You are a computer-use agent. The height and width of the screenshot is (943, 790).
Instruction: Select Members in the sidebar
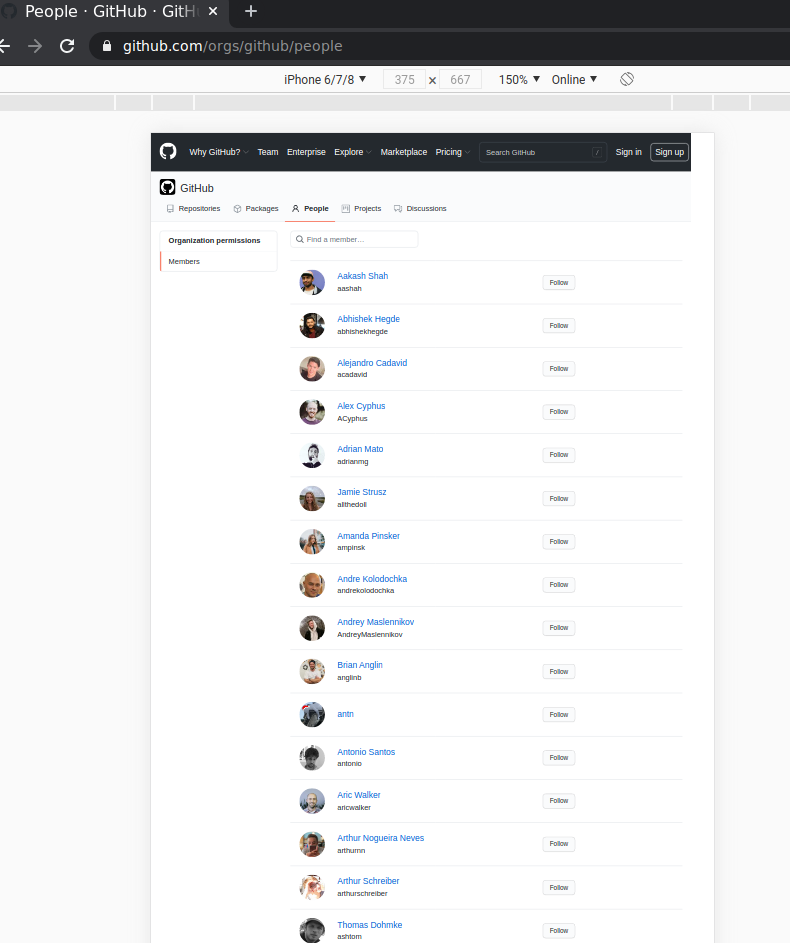pos(183,261)
